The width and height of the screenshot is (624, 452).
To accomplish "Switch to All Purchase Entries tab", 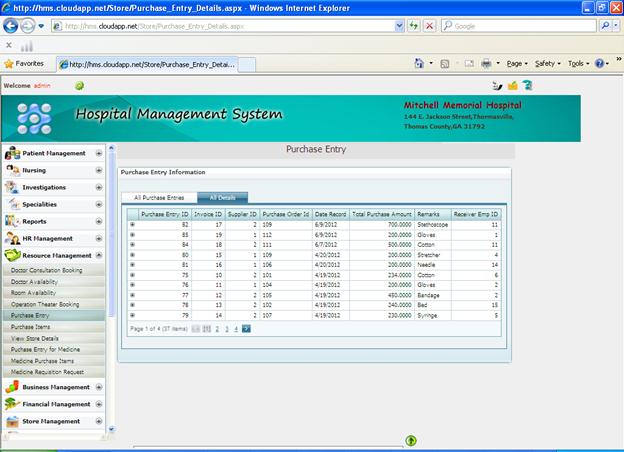I will [159, 197].
